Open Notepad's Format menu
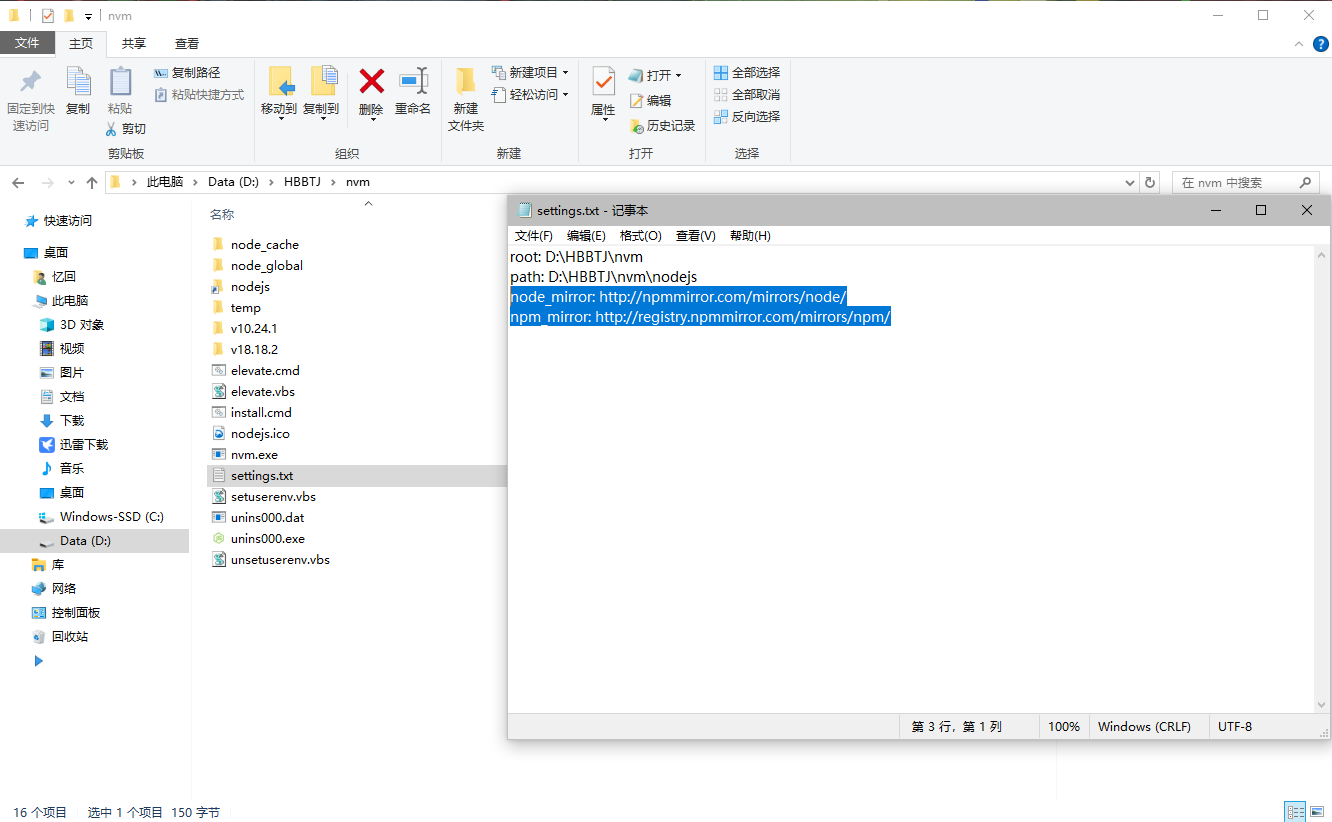 640,236
